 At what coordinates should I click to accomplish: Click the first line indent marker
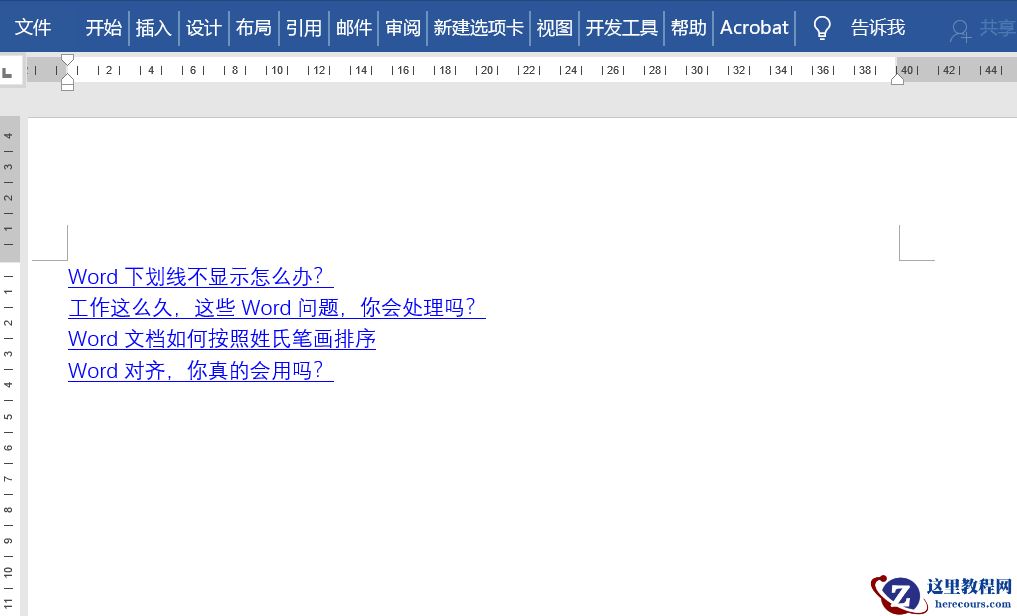(x=67, y=60)
